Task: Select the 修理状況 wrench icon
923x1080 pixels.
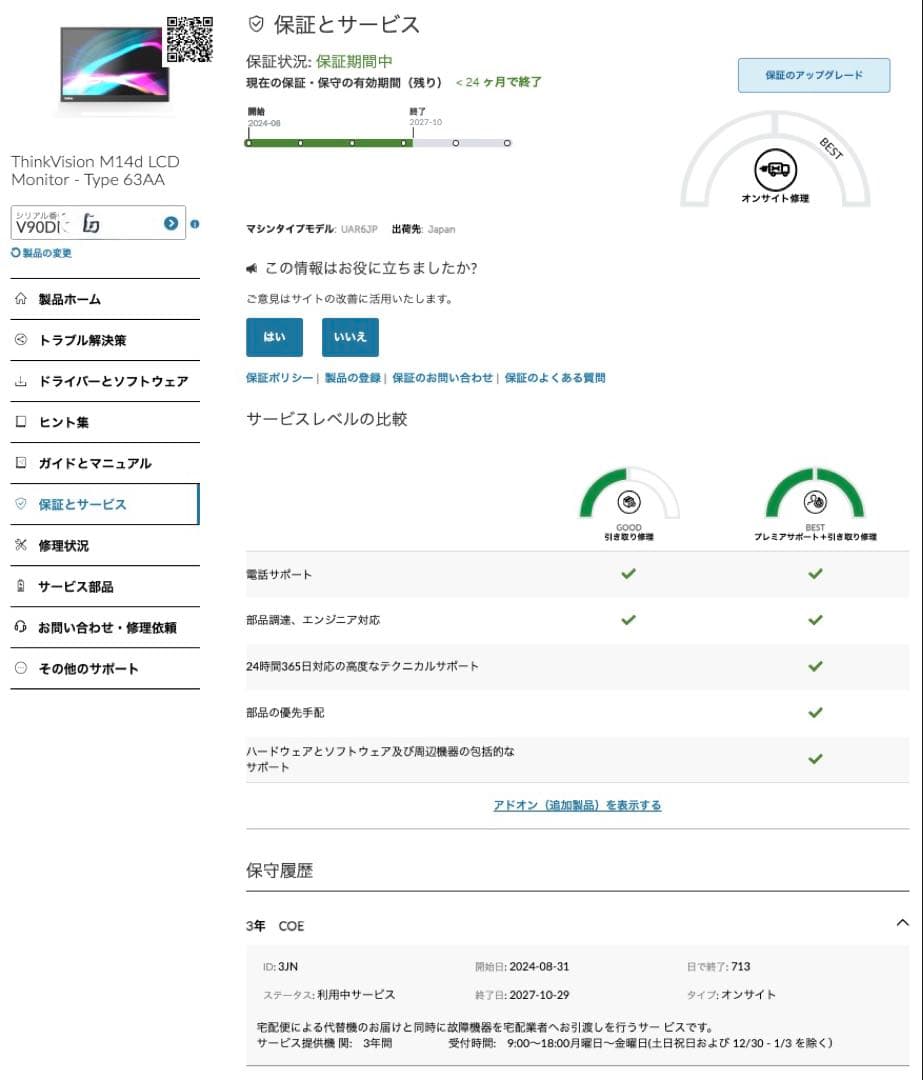Action: (19, 545)
